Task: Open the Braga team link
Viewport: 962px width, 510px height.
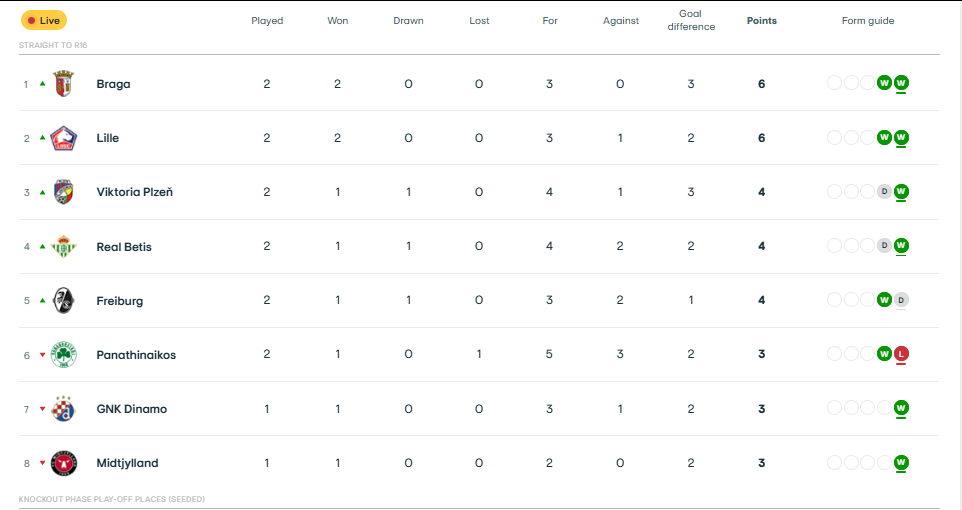Action: coord(113,84)
